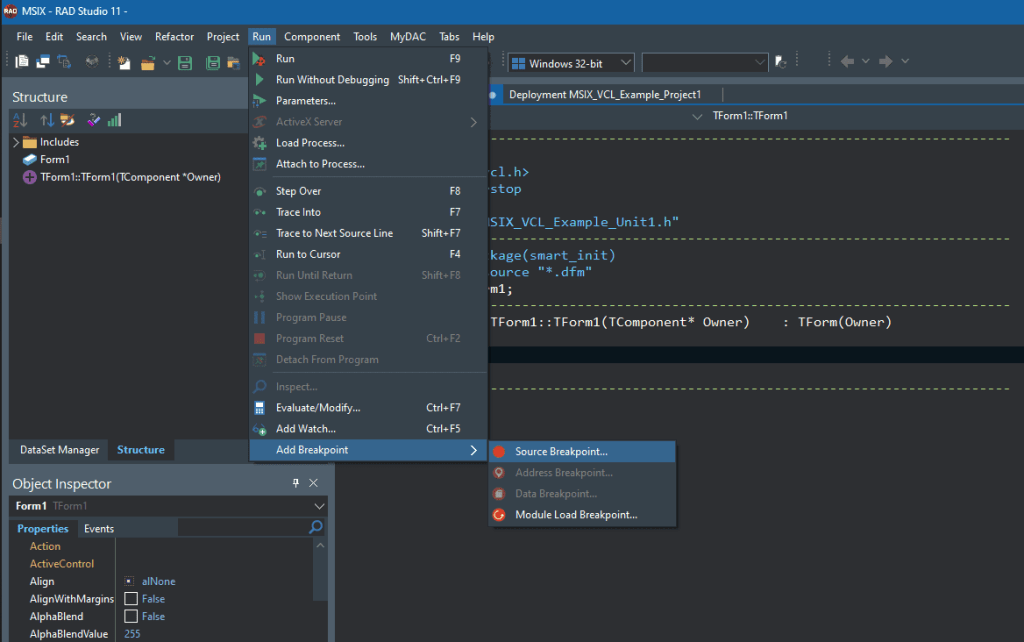Select Module Load Breakpoint... in submenu

coord(582,515)
